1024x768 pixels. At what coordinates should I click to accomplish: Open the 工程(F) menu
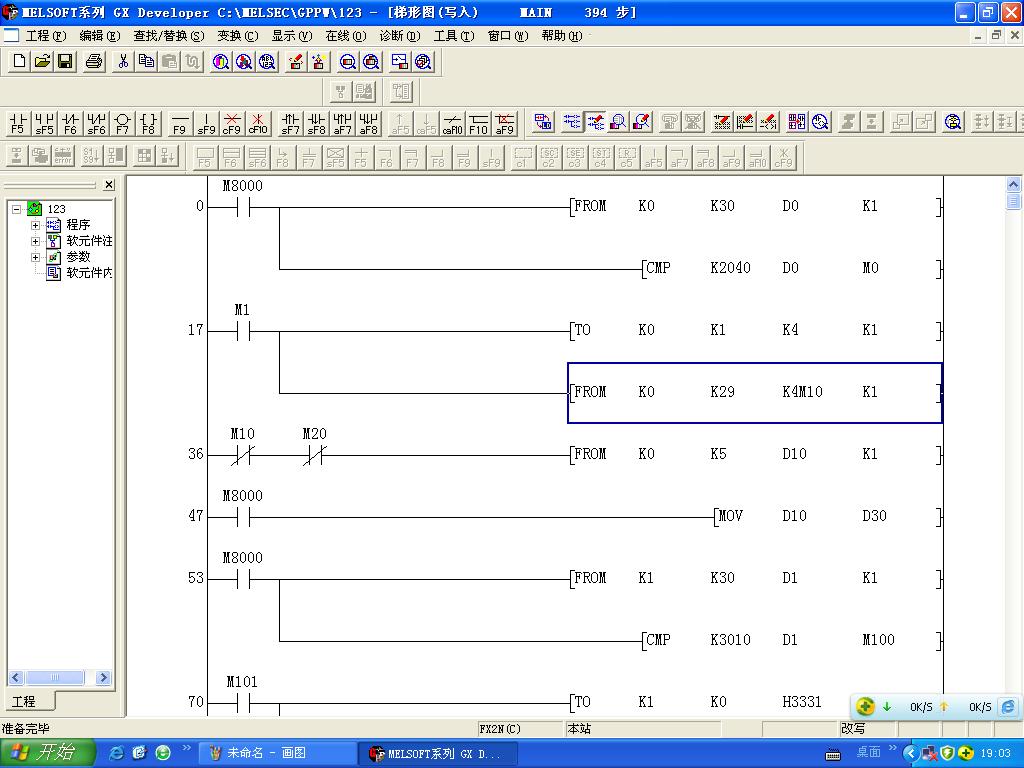[x=45, y=36]
